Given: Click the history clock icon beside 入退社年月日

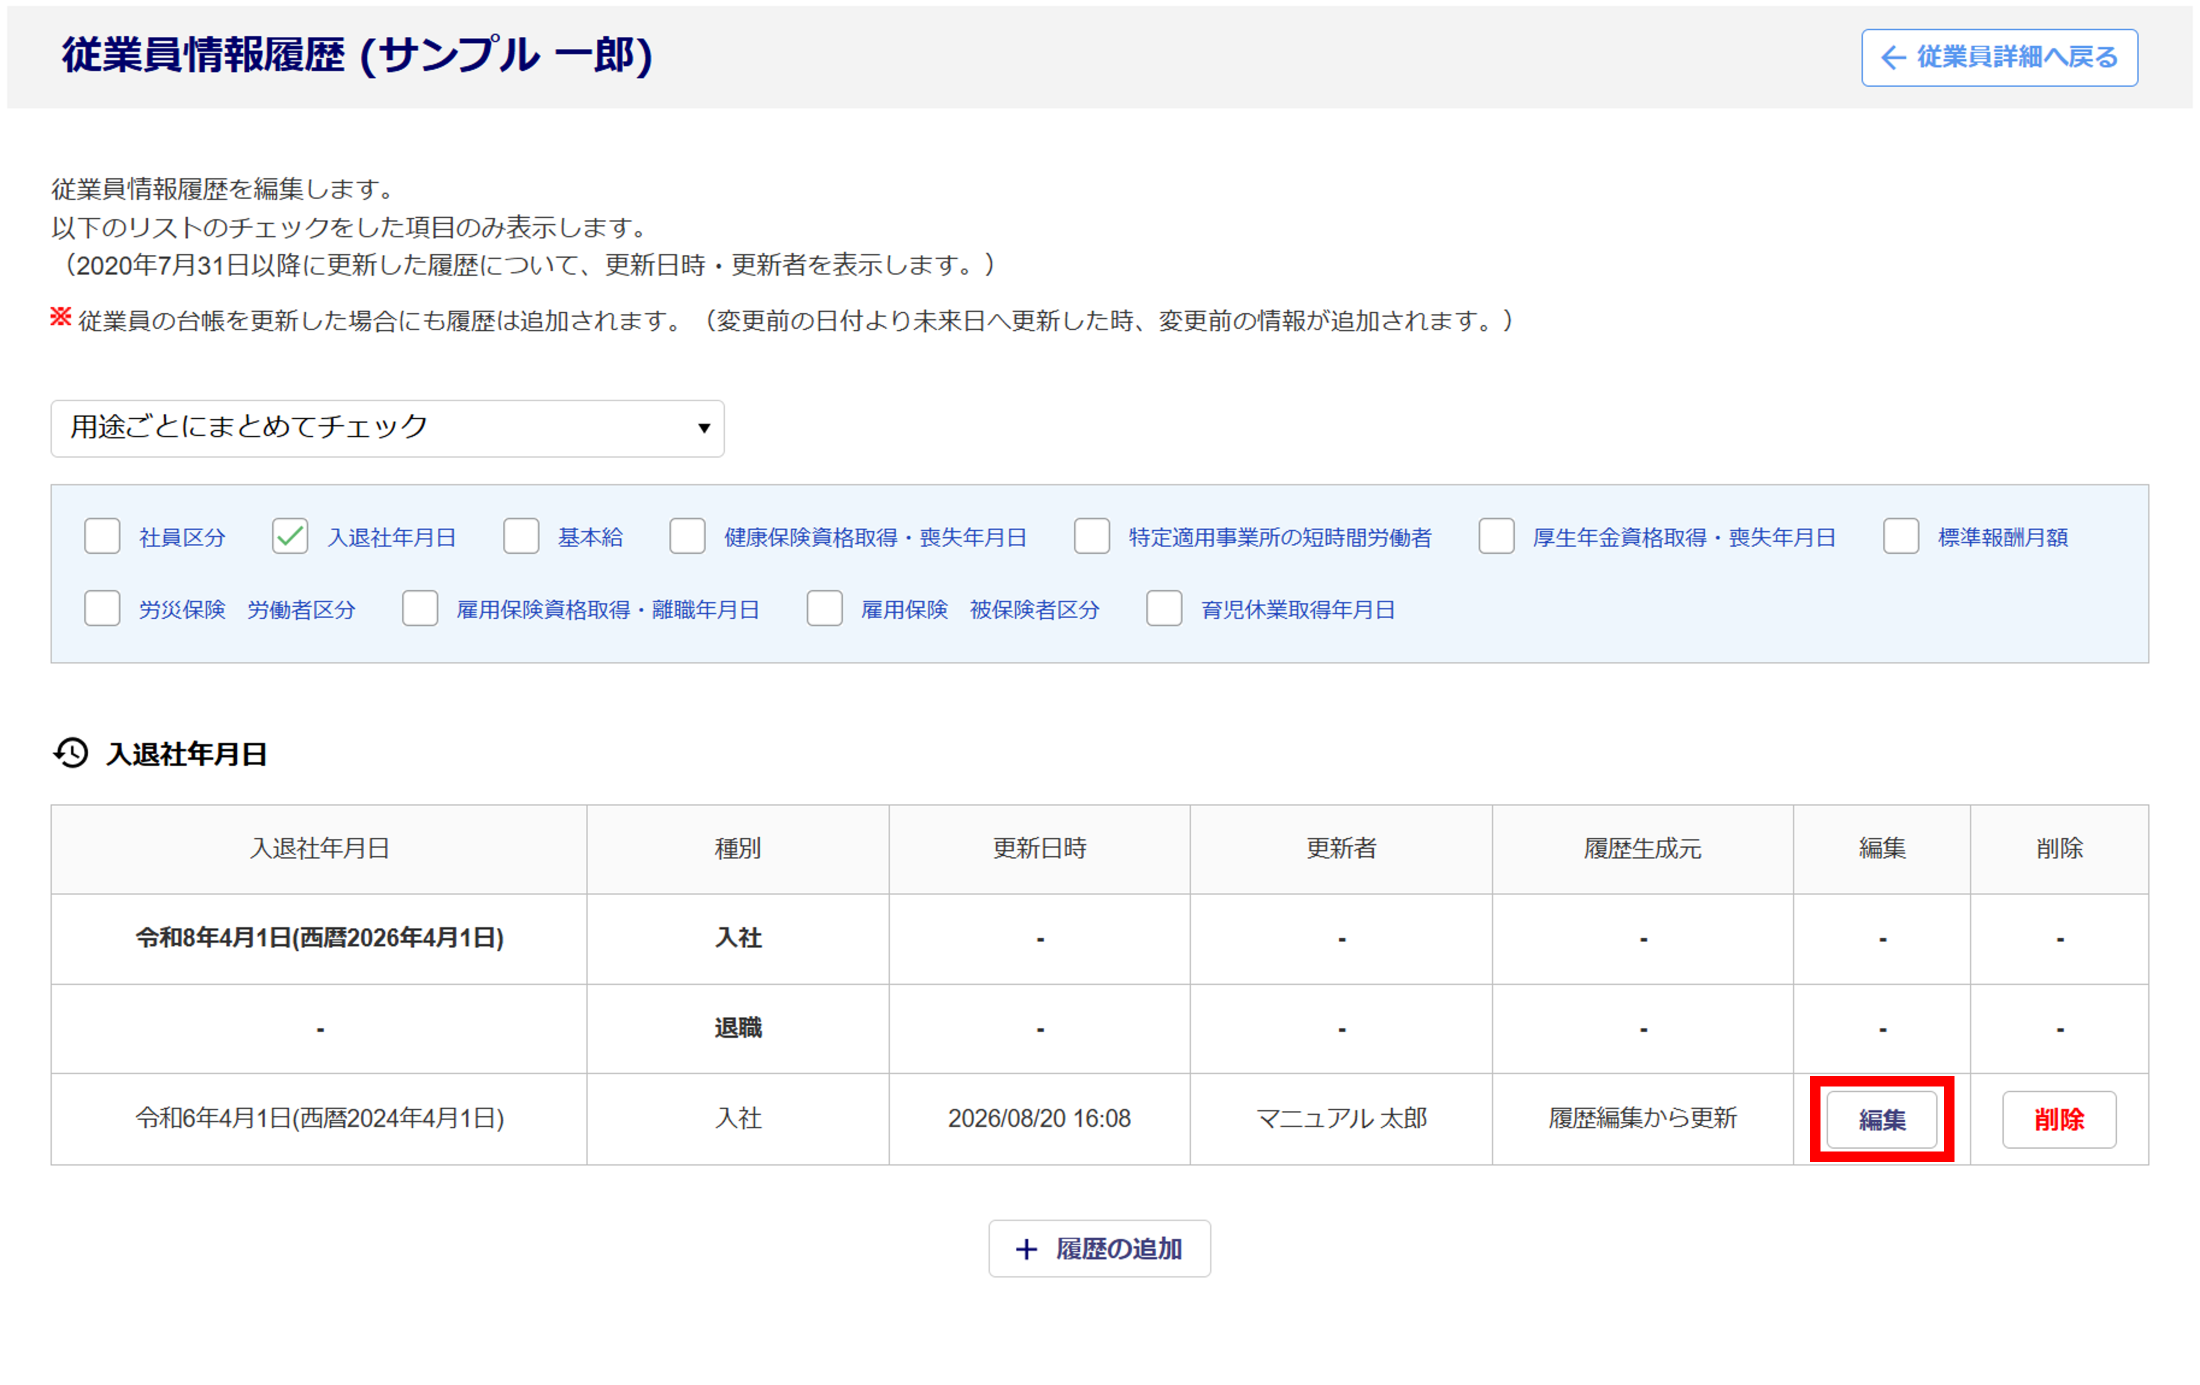Looking at the screenshot, I should (x=71, y=752).
